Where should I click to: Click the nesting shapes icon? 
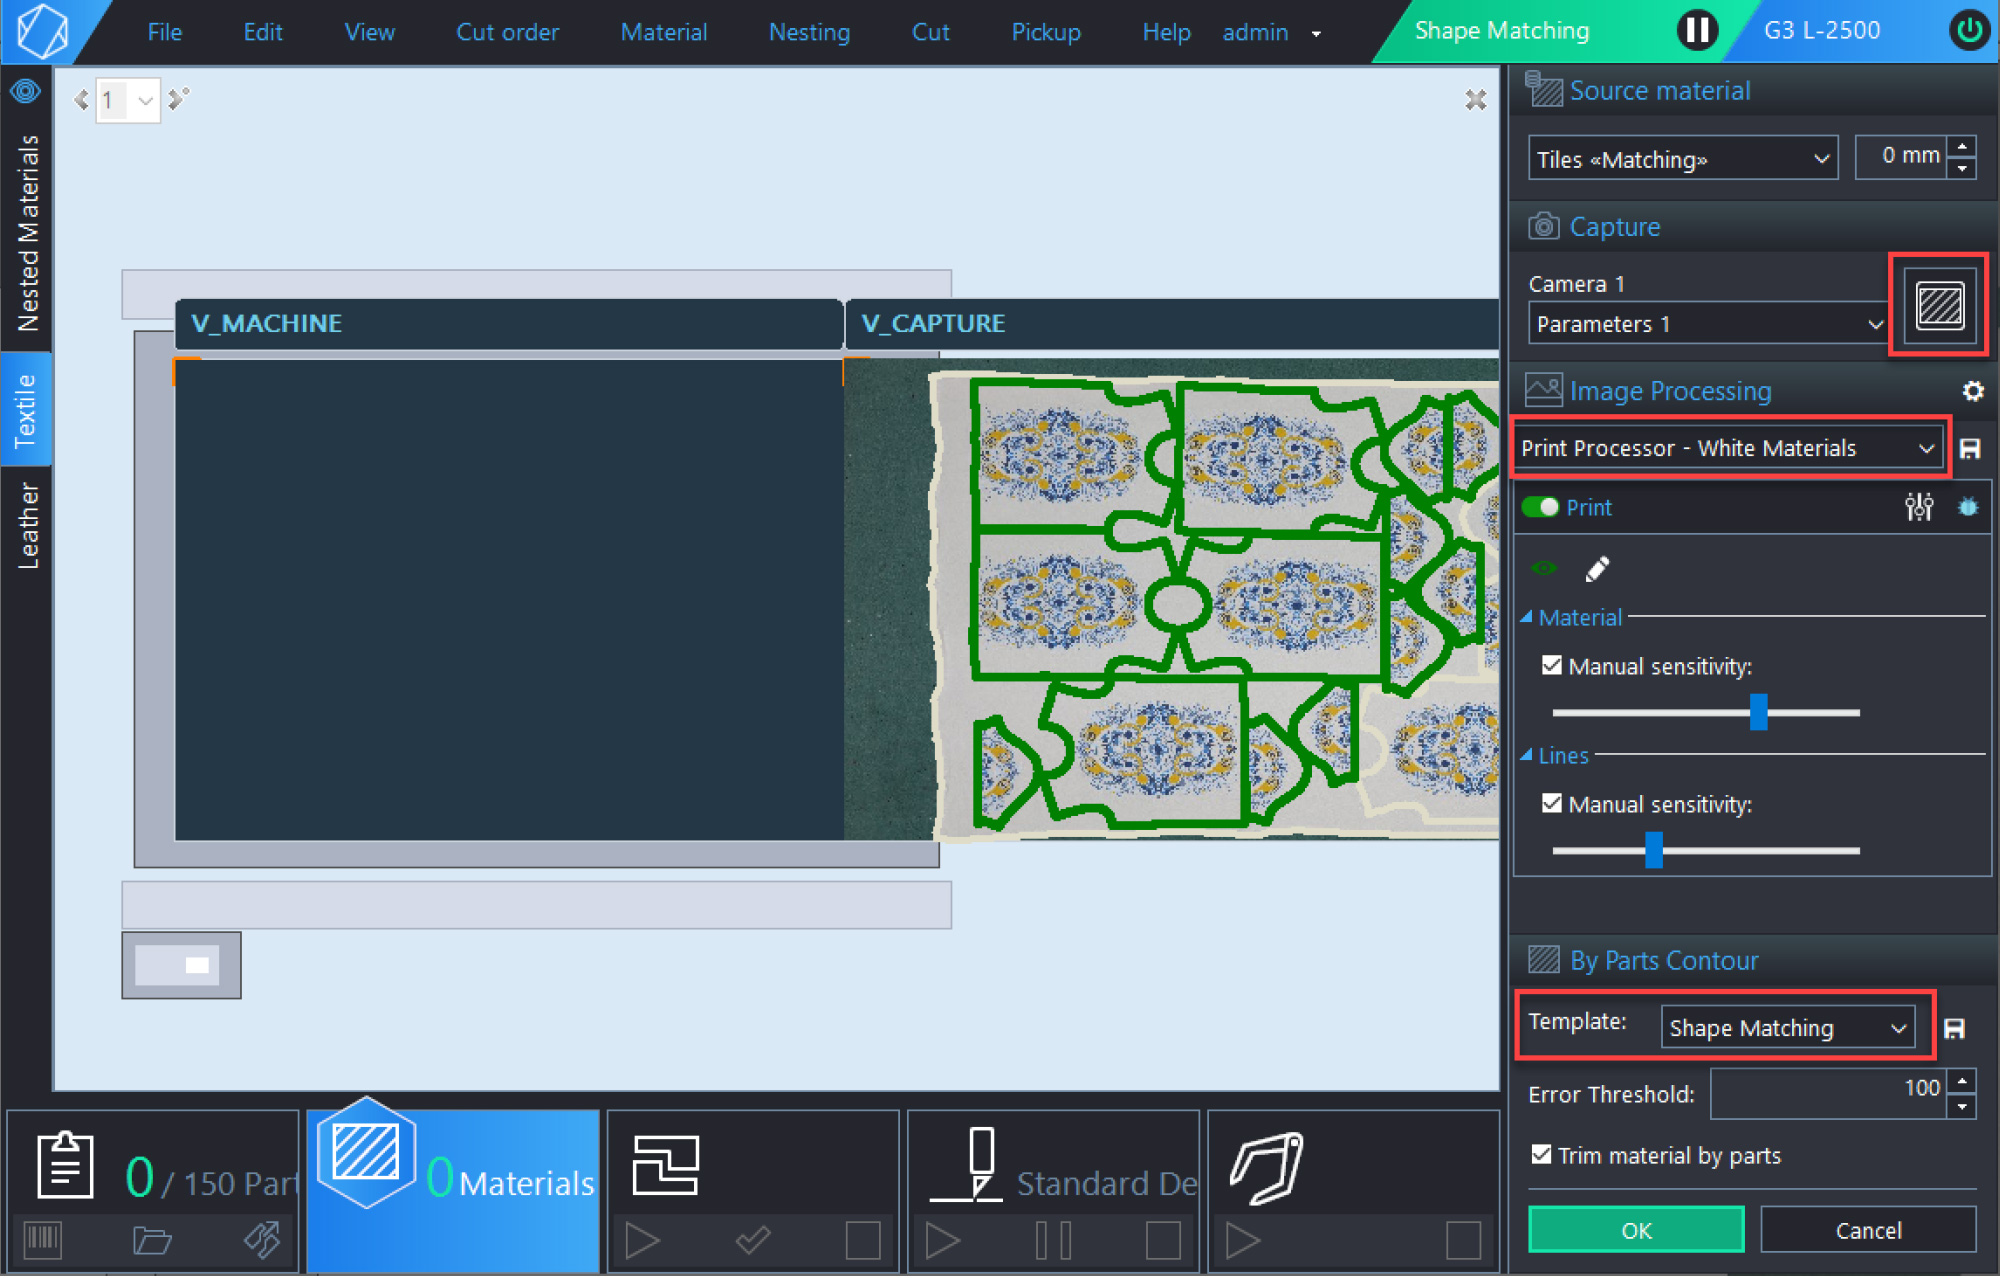(x=666, y=1165)
